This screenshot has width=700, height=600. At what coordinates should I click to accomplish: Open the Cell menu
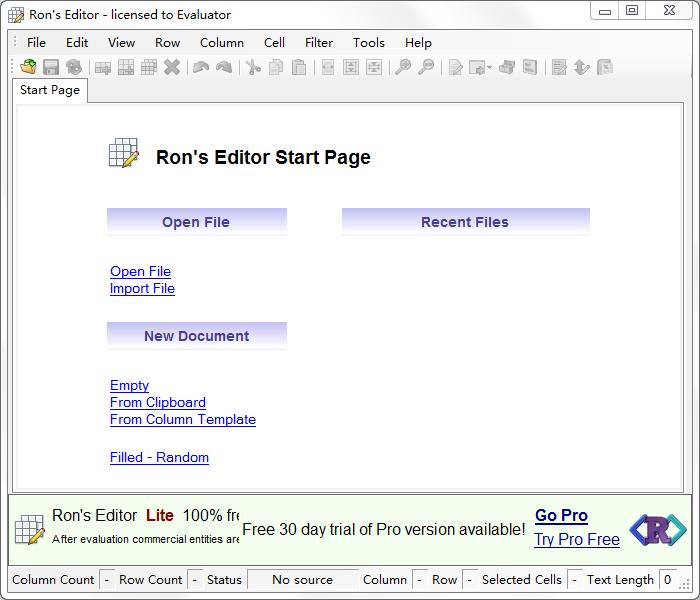pos(274,42)
